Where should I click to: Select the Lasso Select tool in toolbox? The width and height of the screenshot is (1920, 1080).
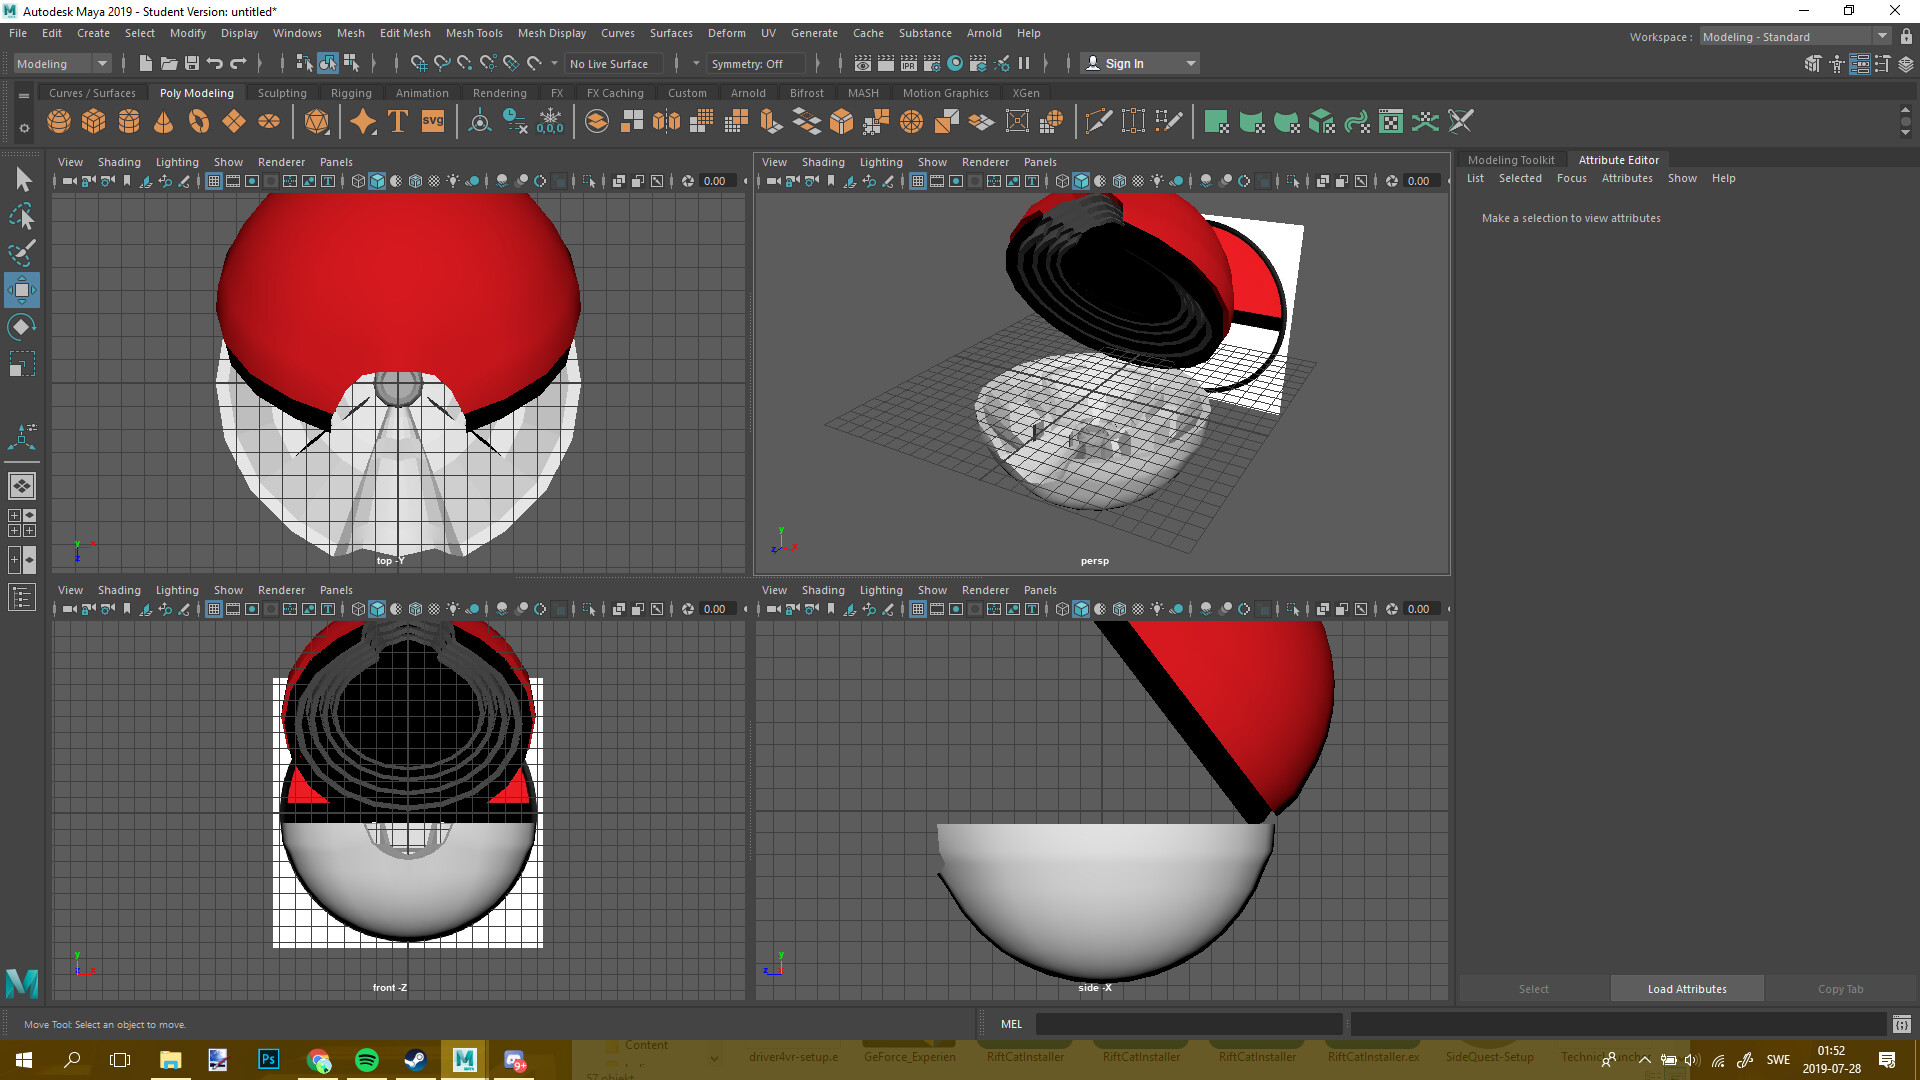pyautogui.click(x=22, y=216)
